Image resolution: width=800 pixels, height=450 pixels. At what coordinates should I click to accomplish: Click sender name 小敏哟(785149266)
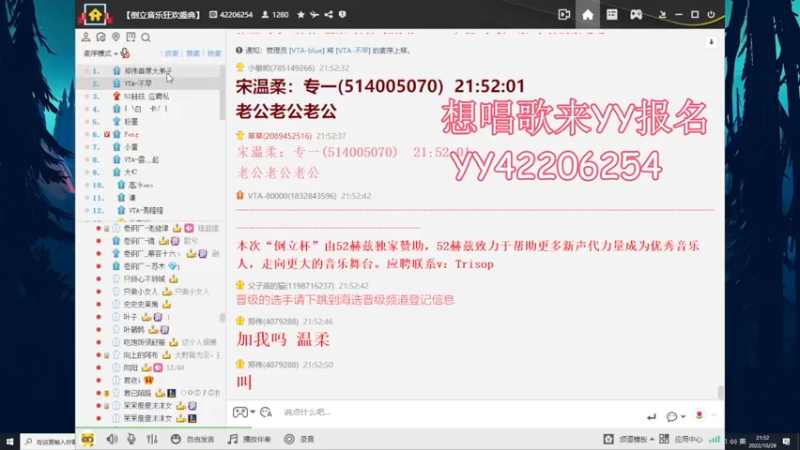pyautogui.click(x=281, y=68)
